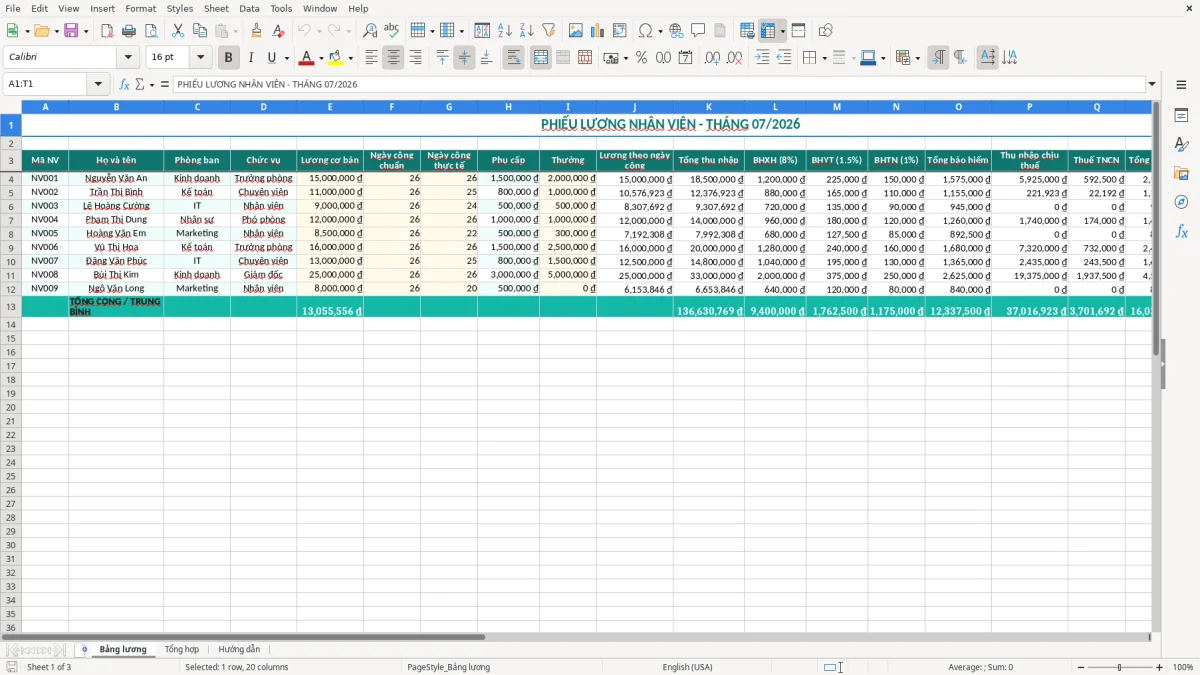This screenshot has width=1200, height=675.
Task: Click the zoom out minus button
Action: (1081, 667)
